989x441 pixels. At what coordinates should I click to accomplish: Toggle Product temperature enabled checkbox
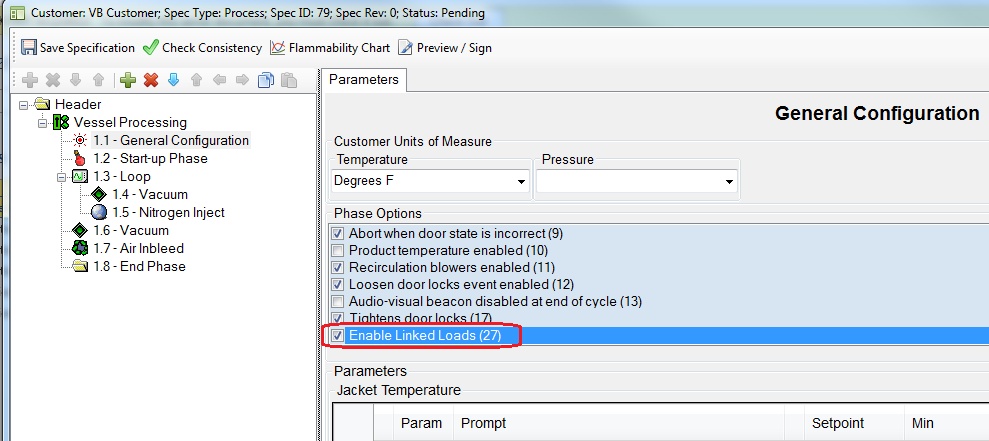tap(338, 250)
